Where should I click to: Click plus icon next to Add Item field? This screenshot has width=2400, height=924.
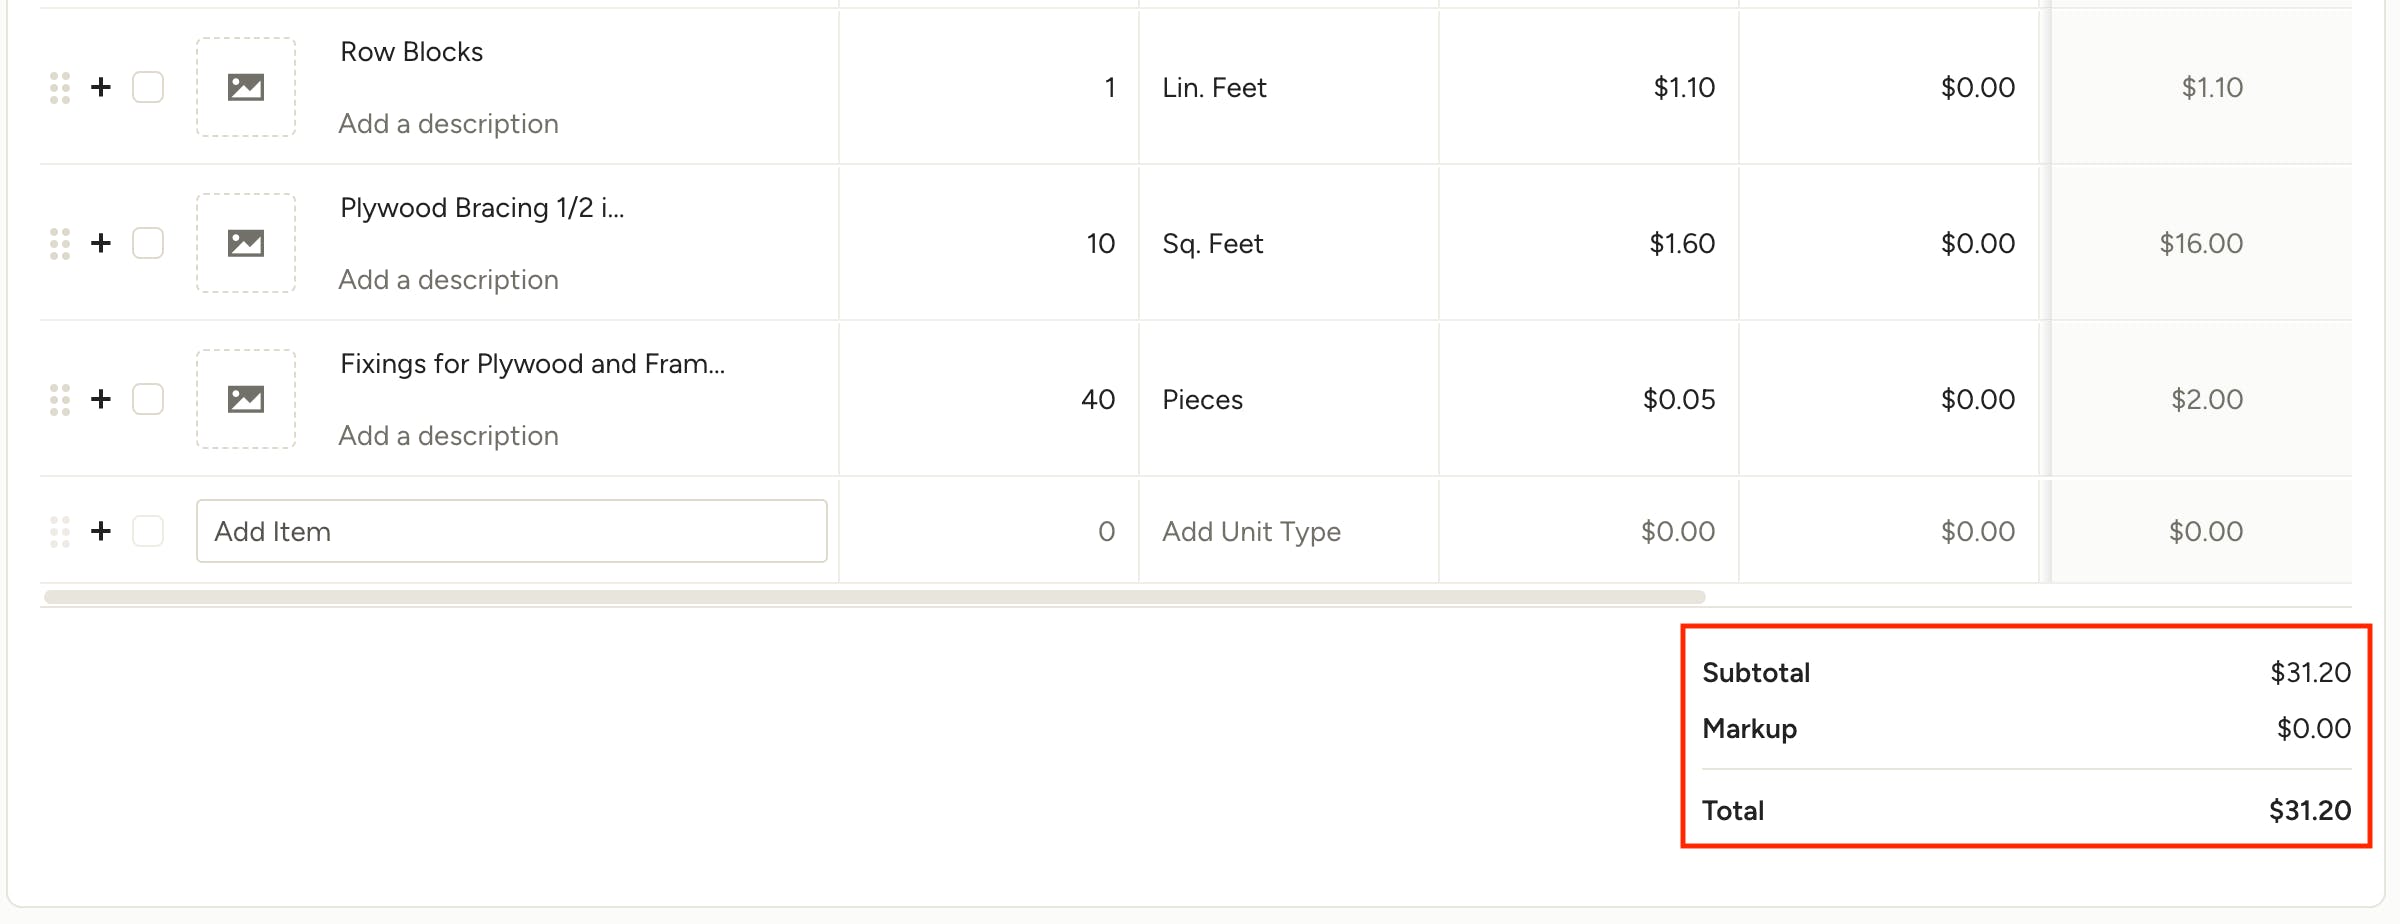pyautogui.click(x=101, y=531)
